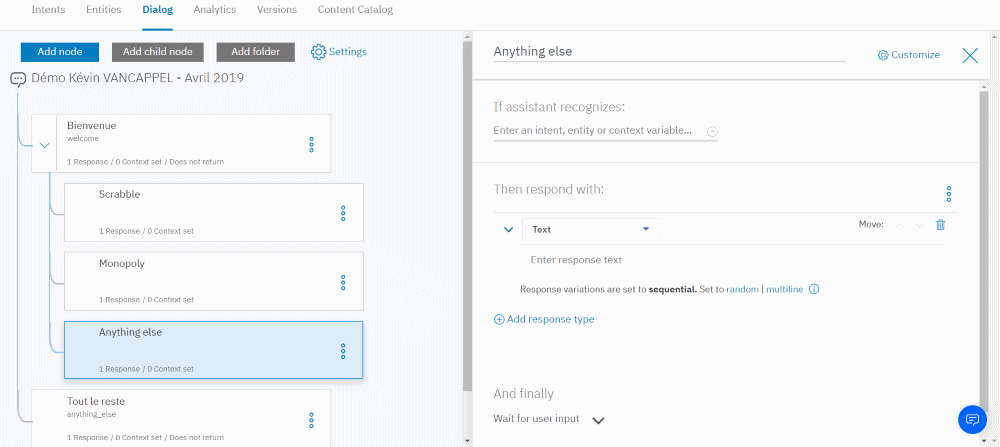Delete the Text response with trash icon
1000x447 pixels.
[940, 225]
